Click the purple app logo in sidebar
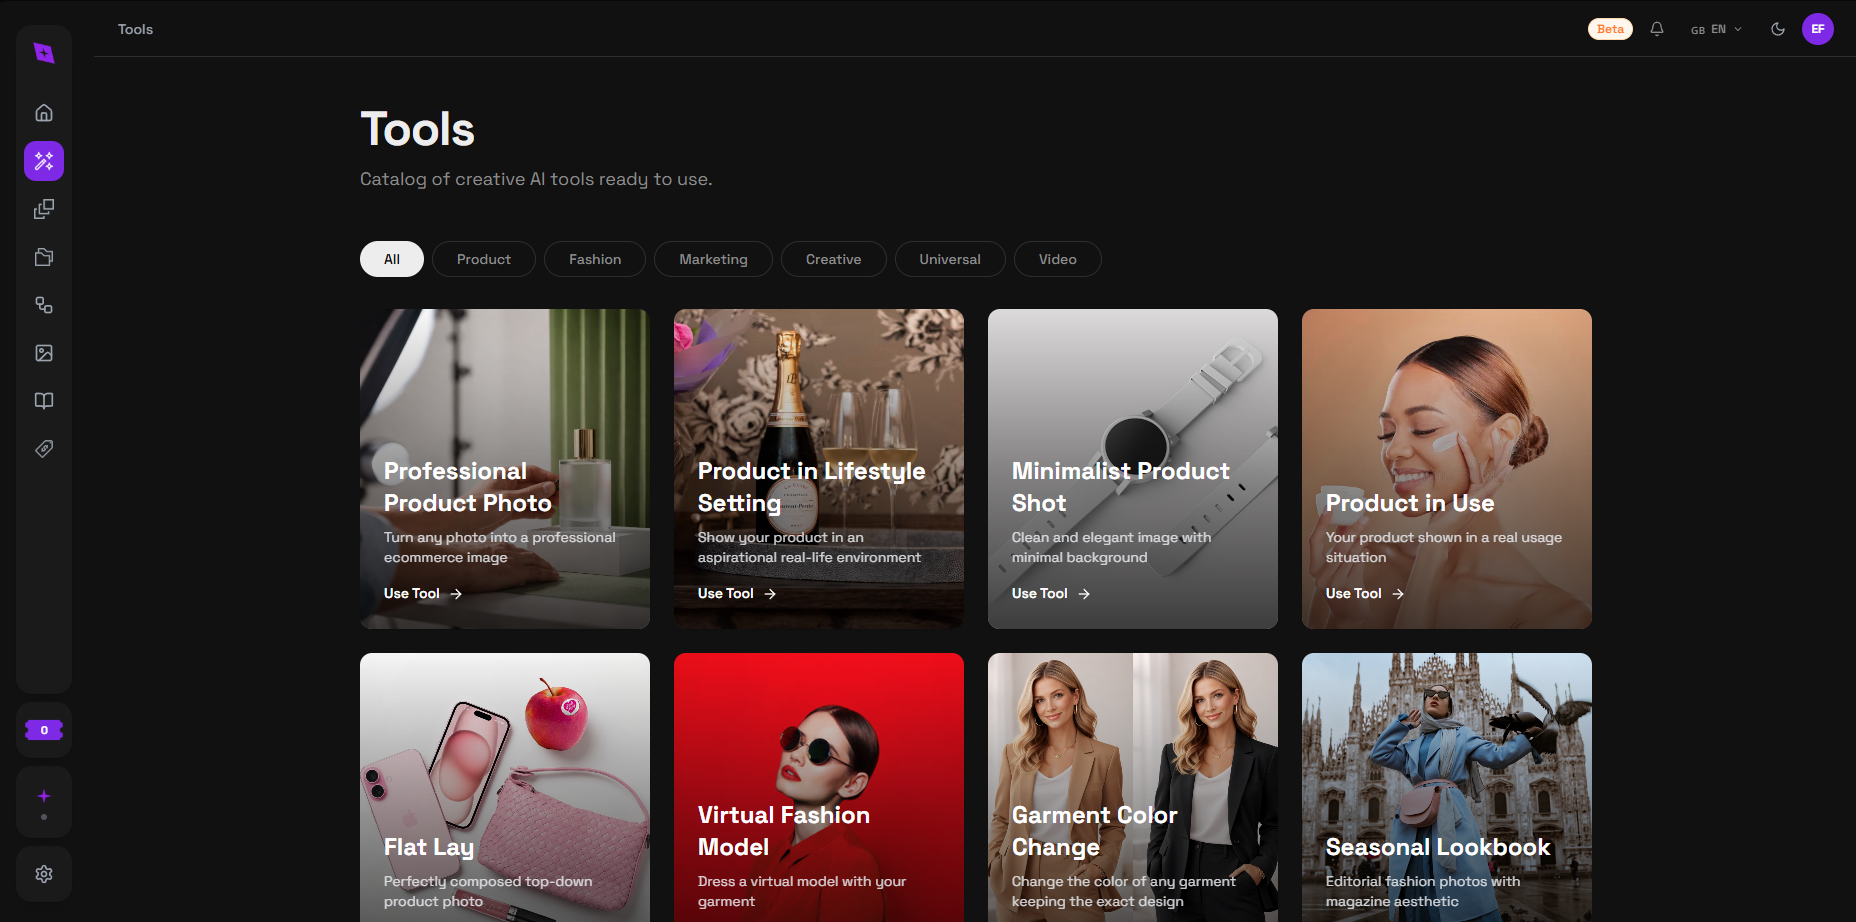The width and height of the screenshot is (1856, 922). [x=44, y=53]
